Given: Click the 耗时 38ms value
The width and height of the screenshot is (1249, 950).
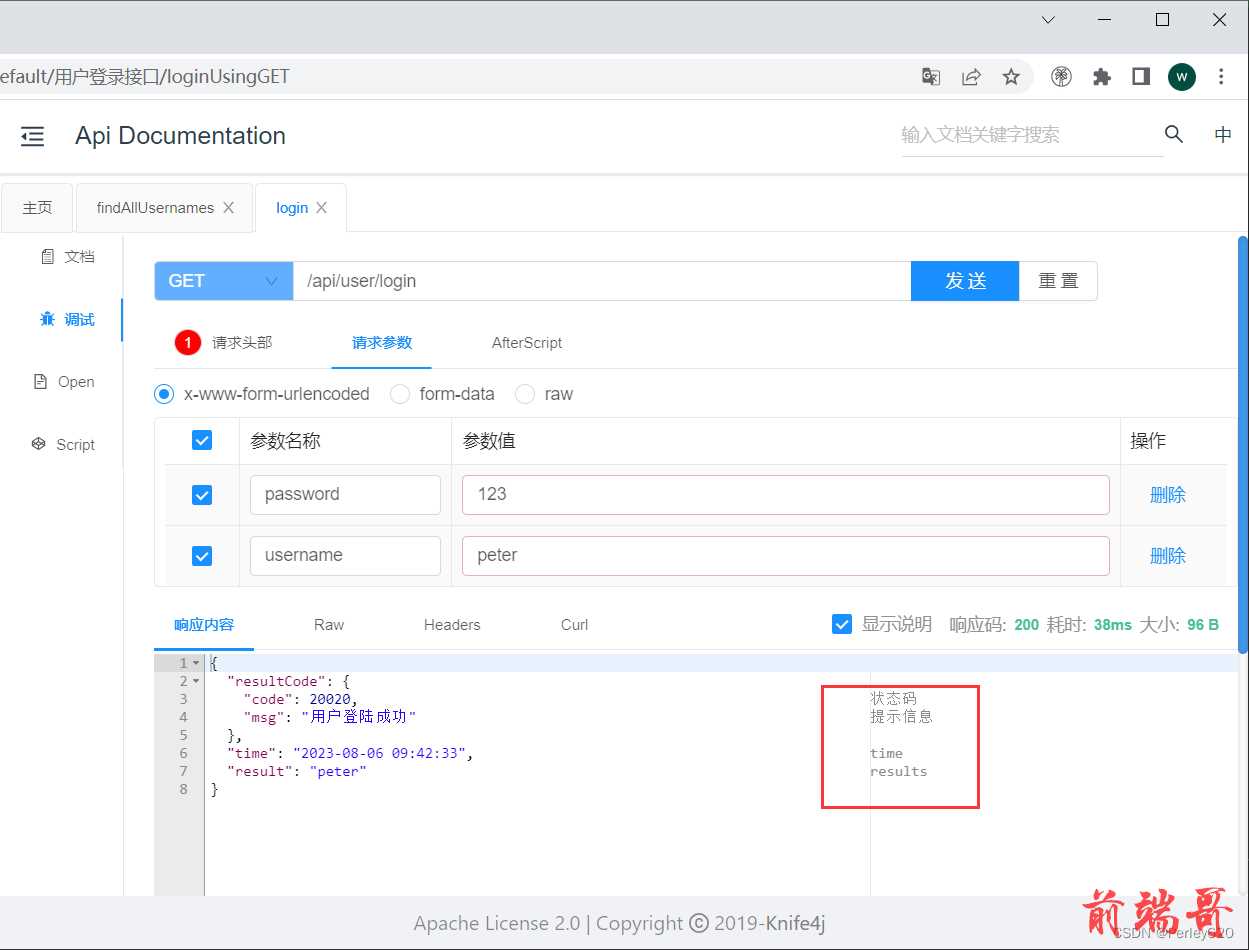Looking at the screenshot, I should pyautogui.click(x=1113, y=625).
